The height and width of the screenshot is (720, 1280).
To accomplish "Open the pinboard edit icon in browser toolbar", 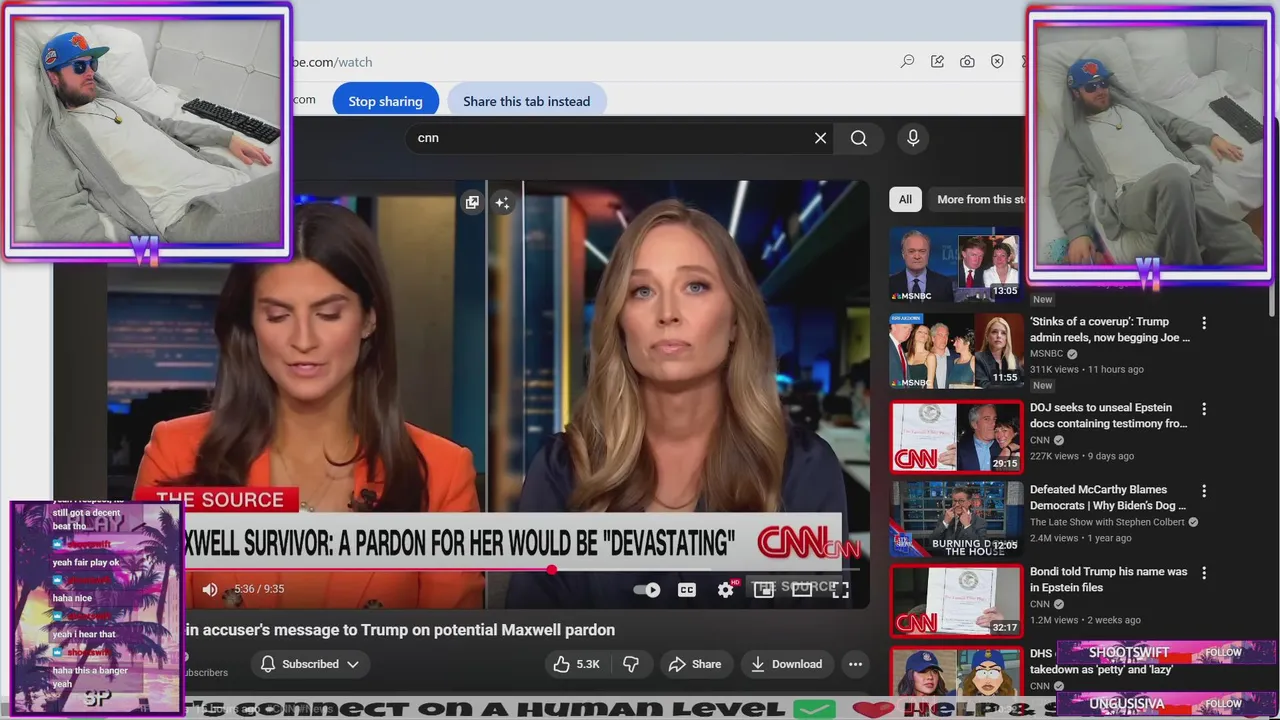I will pyautogui.click(x=937, y=61).
